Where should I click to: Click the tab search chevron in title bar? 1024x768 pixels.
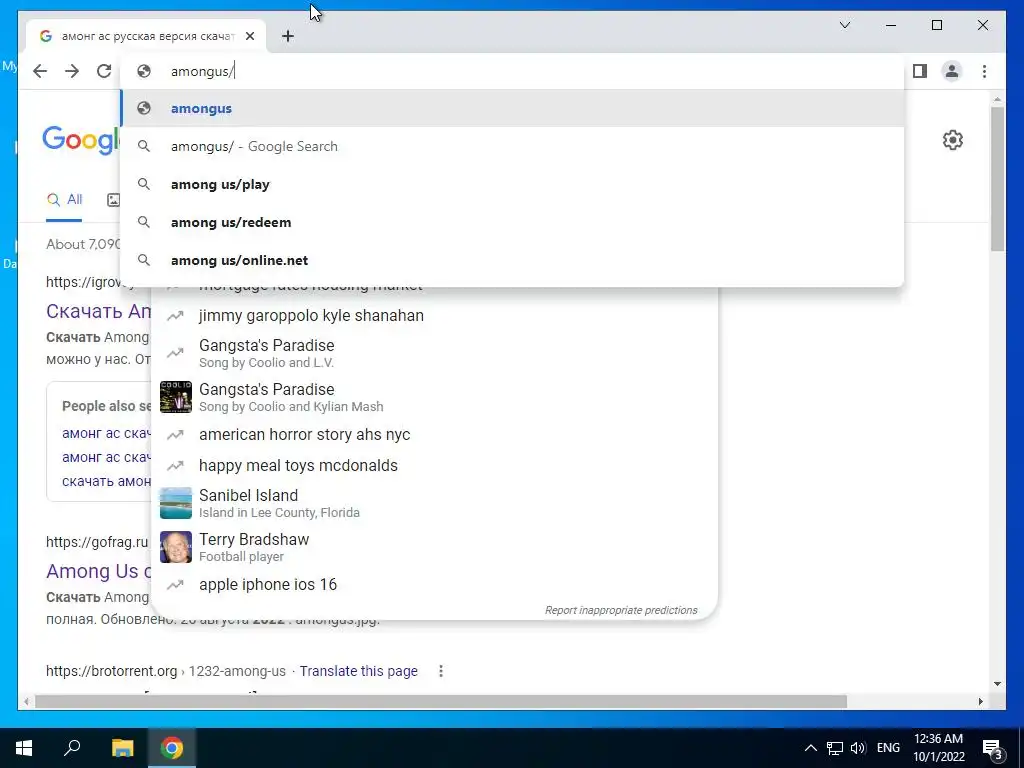click(x=844, y=25)
